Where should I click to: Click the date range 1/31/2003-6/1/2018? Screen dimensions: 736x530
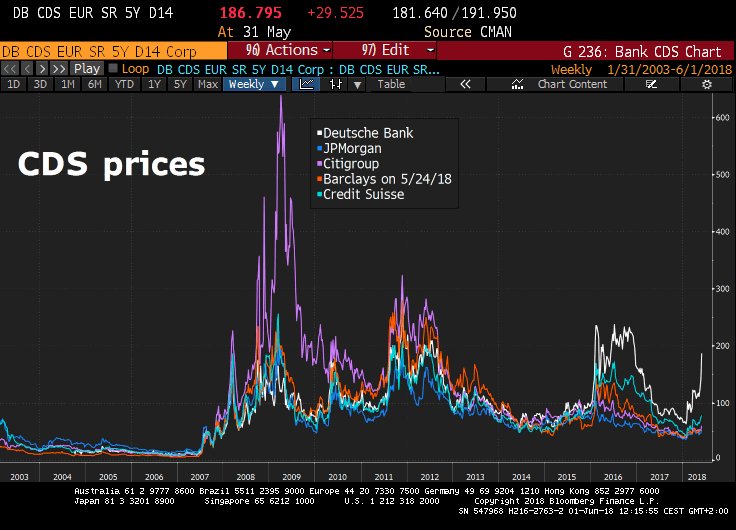tap(669, 69)
